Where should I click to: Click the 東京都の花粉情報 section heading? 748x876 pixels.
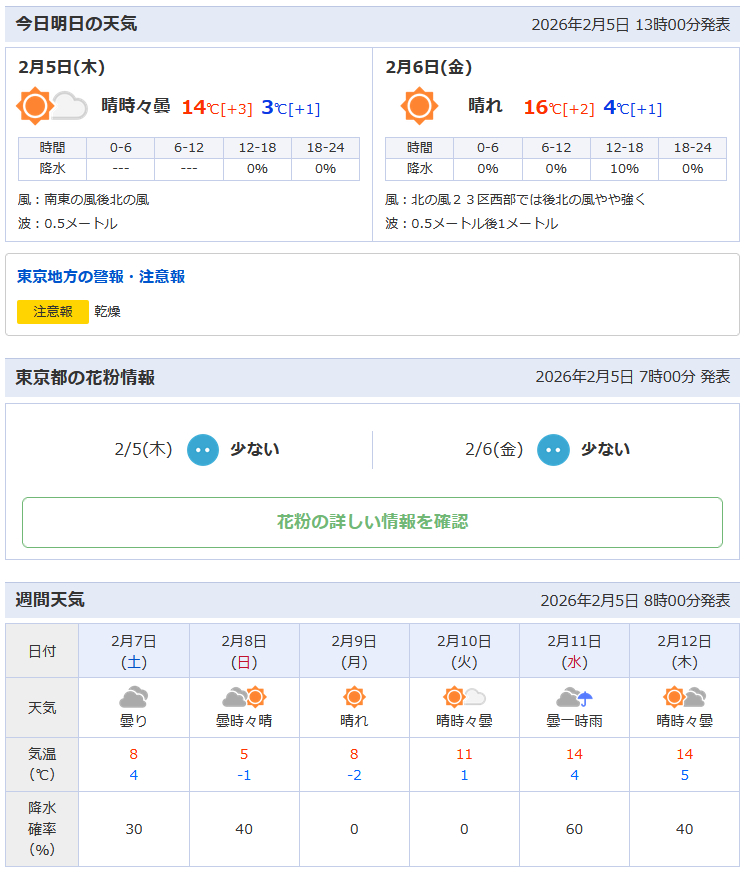(x=85, y=377)
